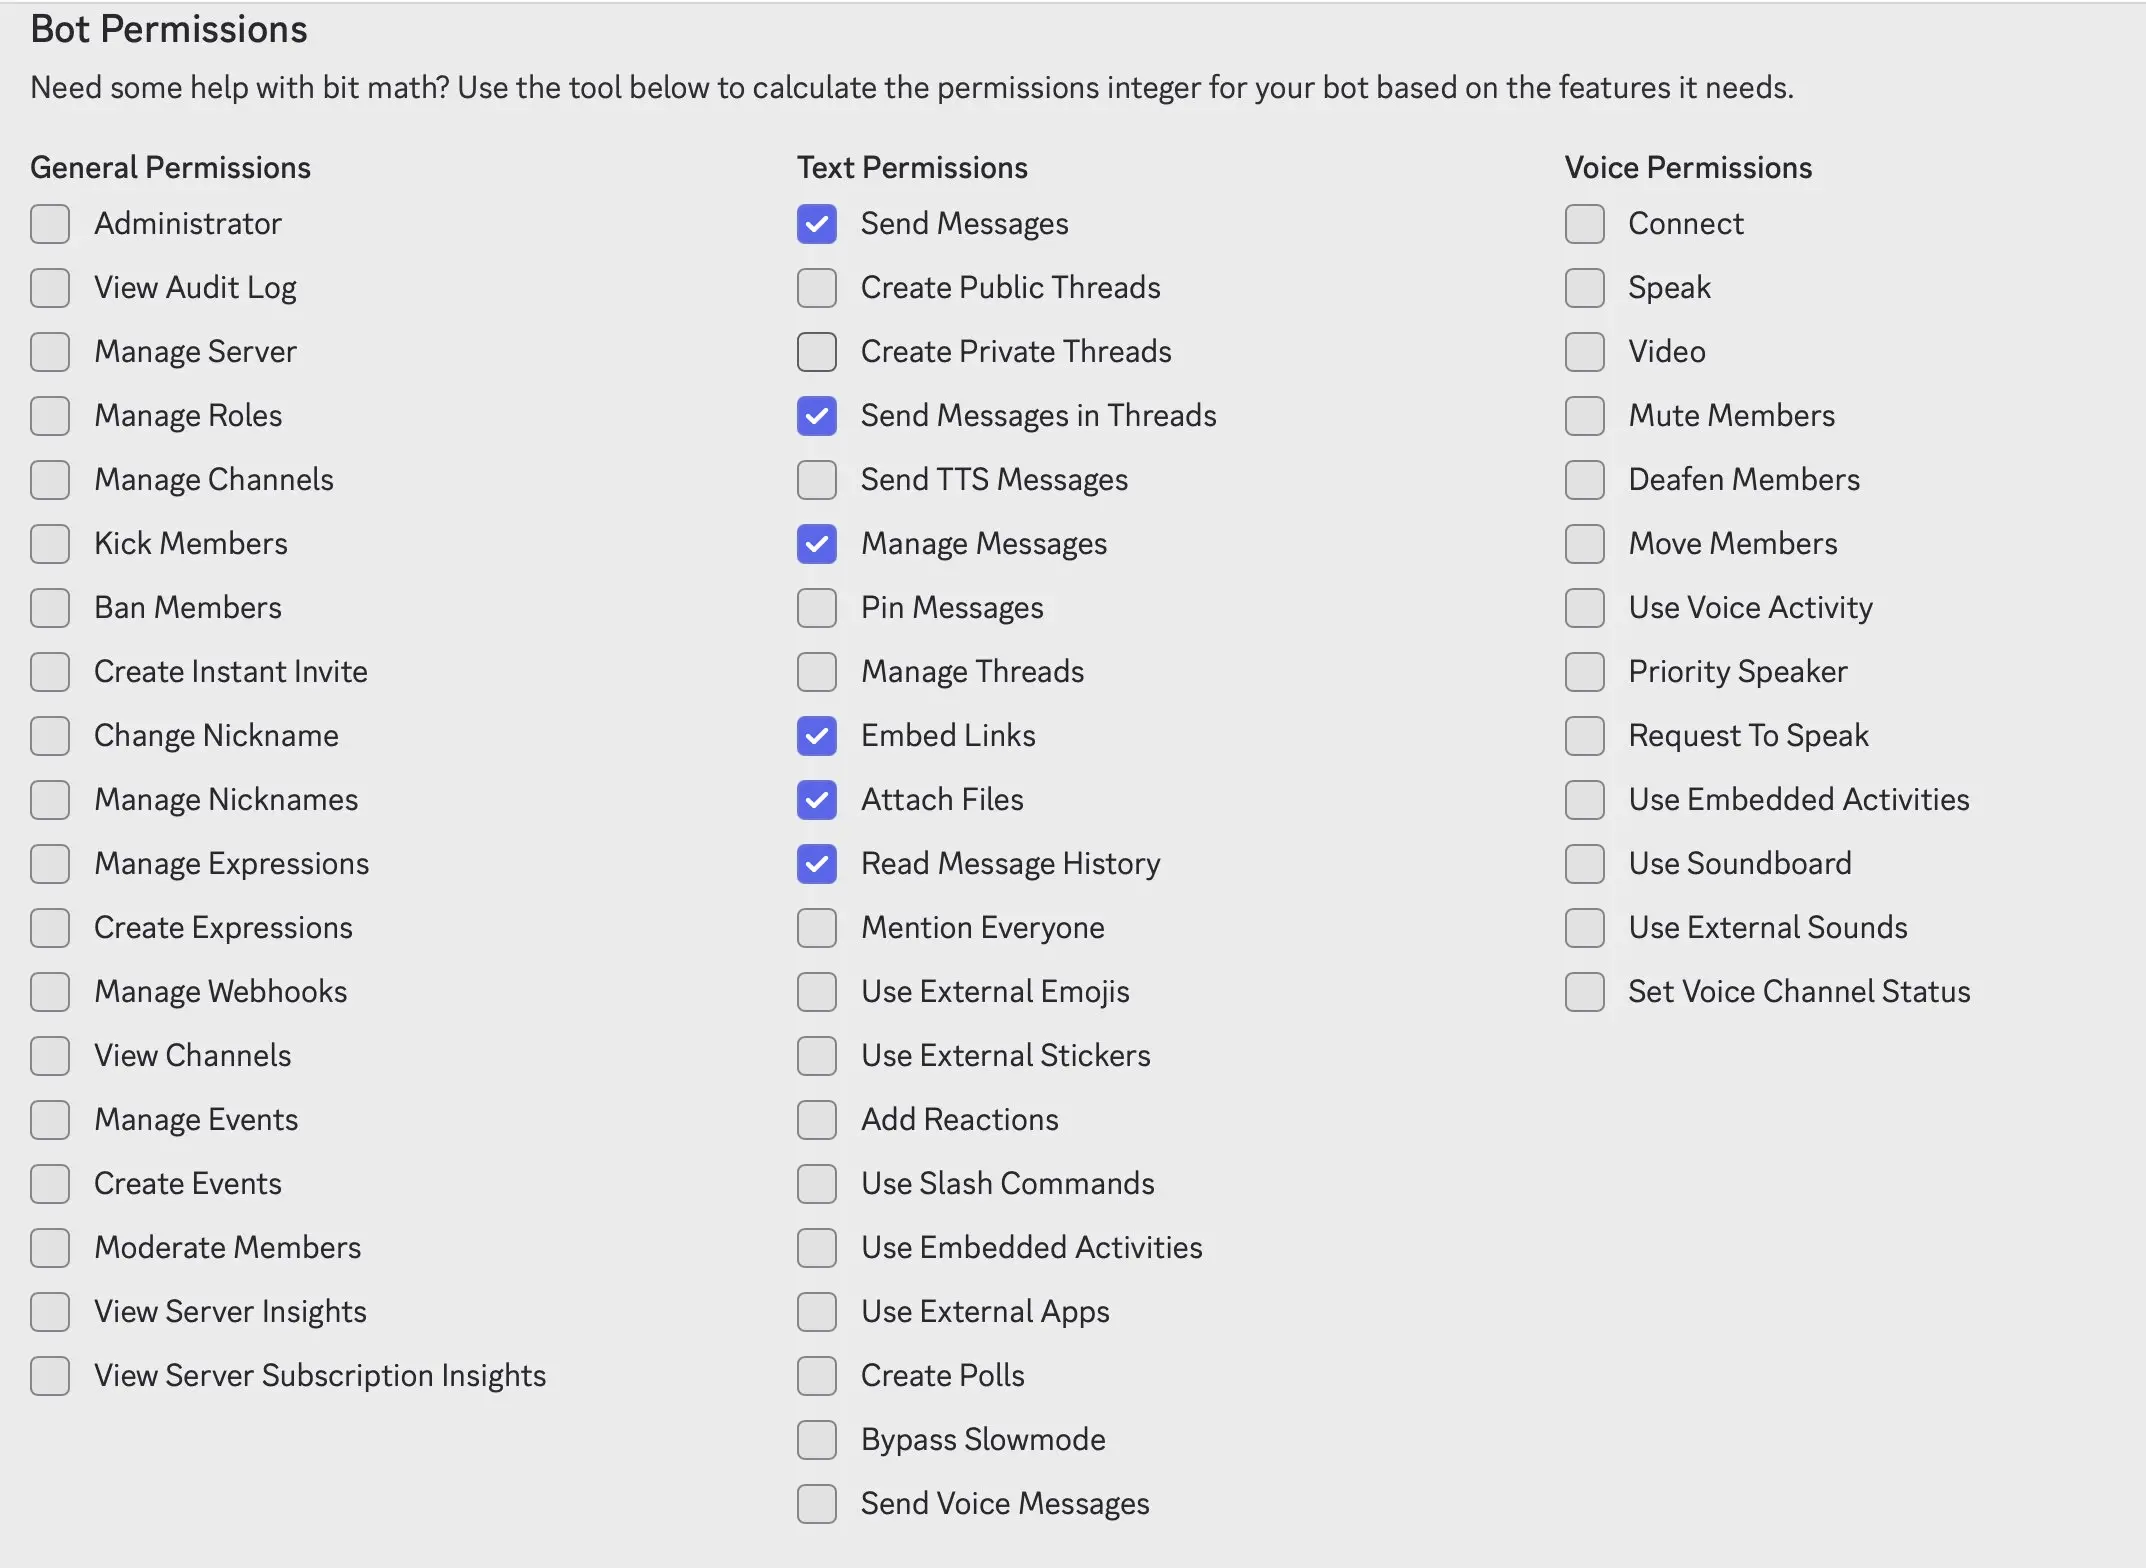The height and width of the screenshot is (1568, 2146).
Task: Check the Pin Messages permission
Action: point(817,608)
